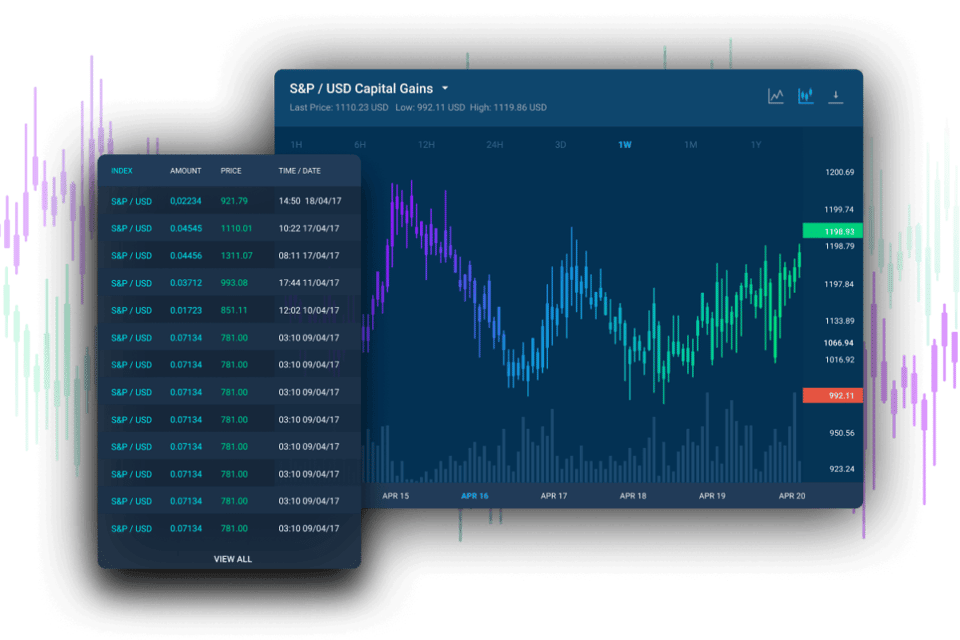Select the 1197.84 price axis label
Screen dimensions: 960x640
point(839,284)
